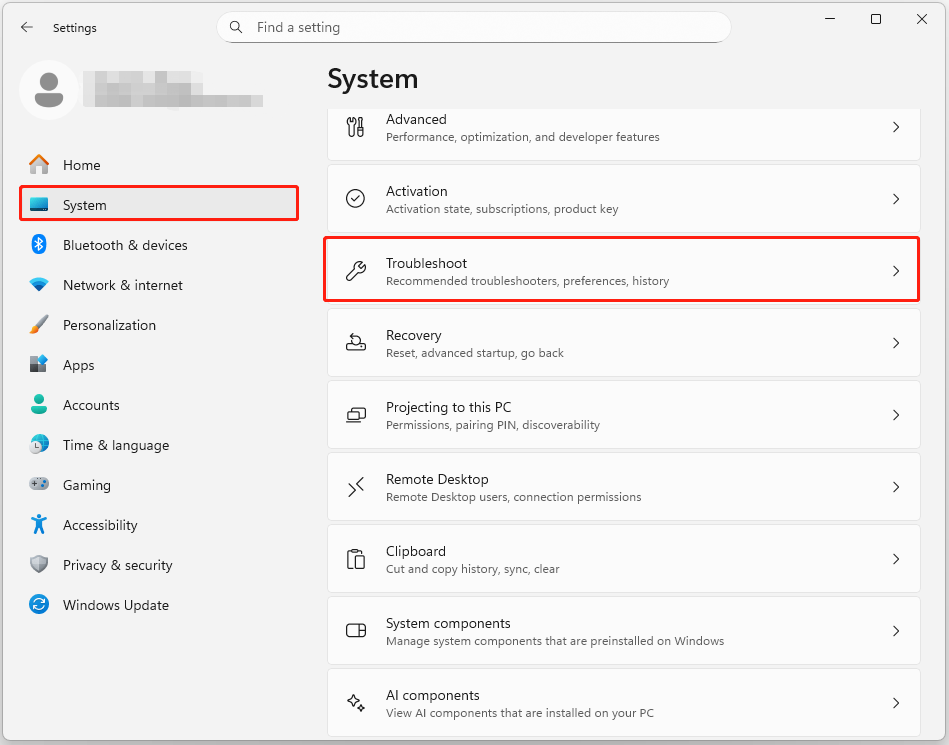The width and height of the screenshot is (949, 745).
Task: Click the Accessibility icon in the sidebar
Action: (x=38, y=525)
